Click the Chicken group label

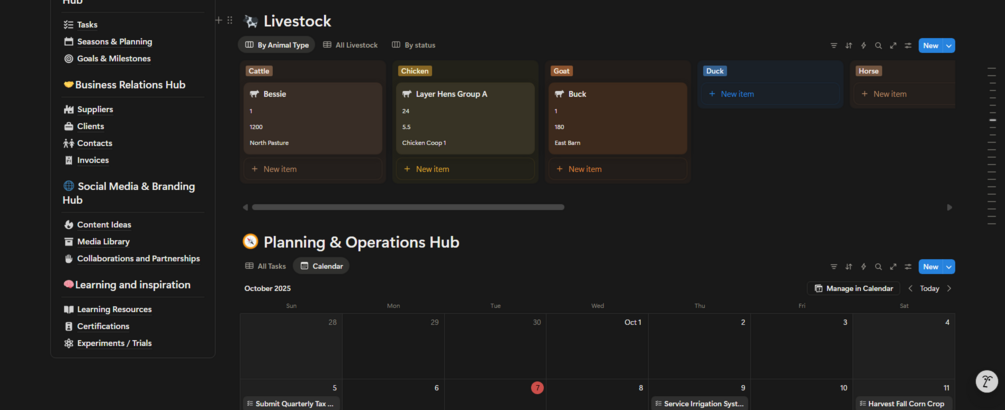click(415, 71)
